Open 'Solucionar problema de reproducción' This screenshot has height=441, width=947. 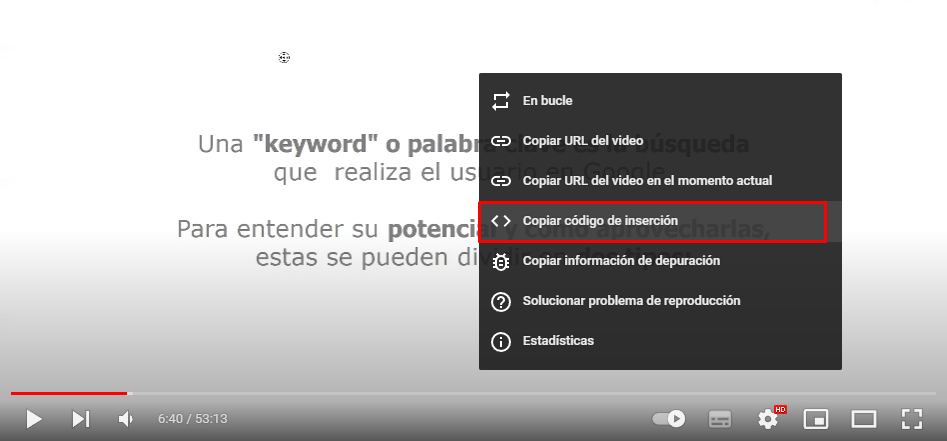tap(631, 301)
